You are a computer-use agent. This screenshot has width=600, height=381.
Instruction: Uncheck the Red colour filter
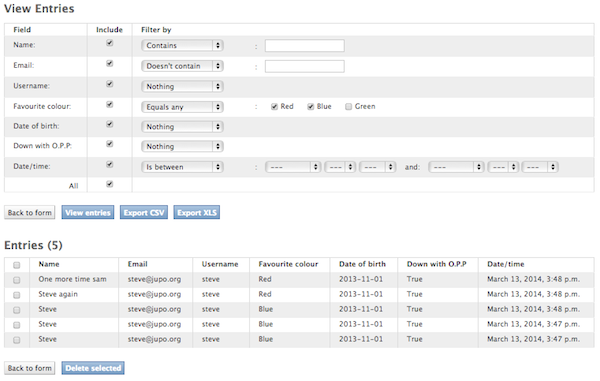pos(274,107)
